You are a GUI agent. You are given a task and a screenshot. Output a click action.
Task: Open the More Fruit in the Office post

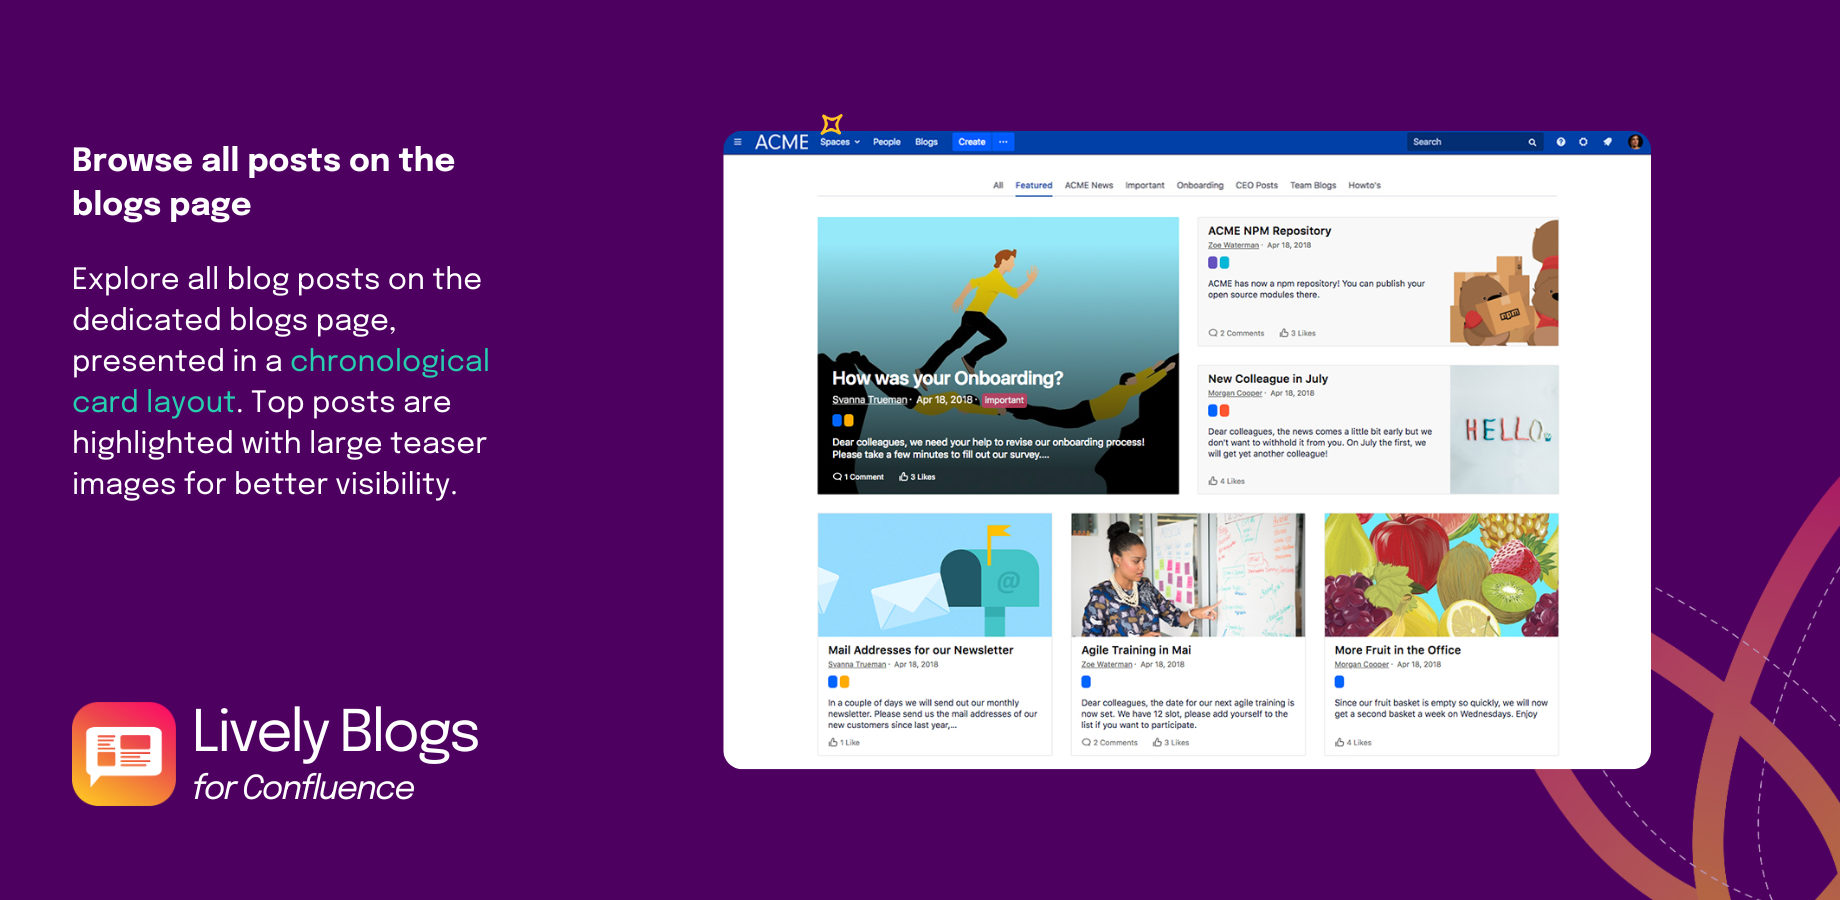coord(1397,650)
